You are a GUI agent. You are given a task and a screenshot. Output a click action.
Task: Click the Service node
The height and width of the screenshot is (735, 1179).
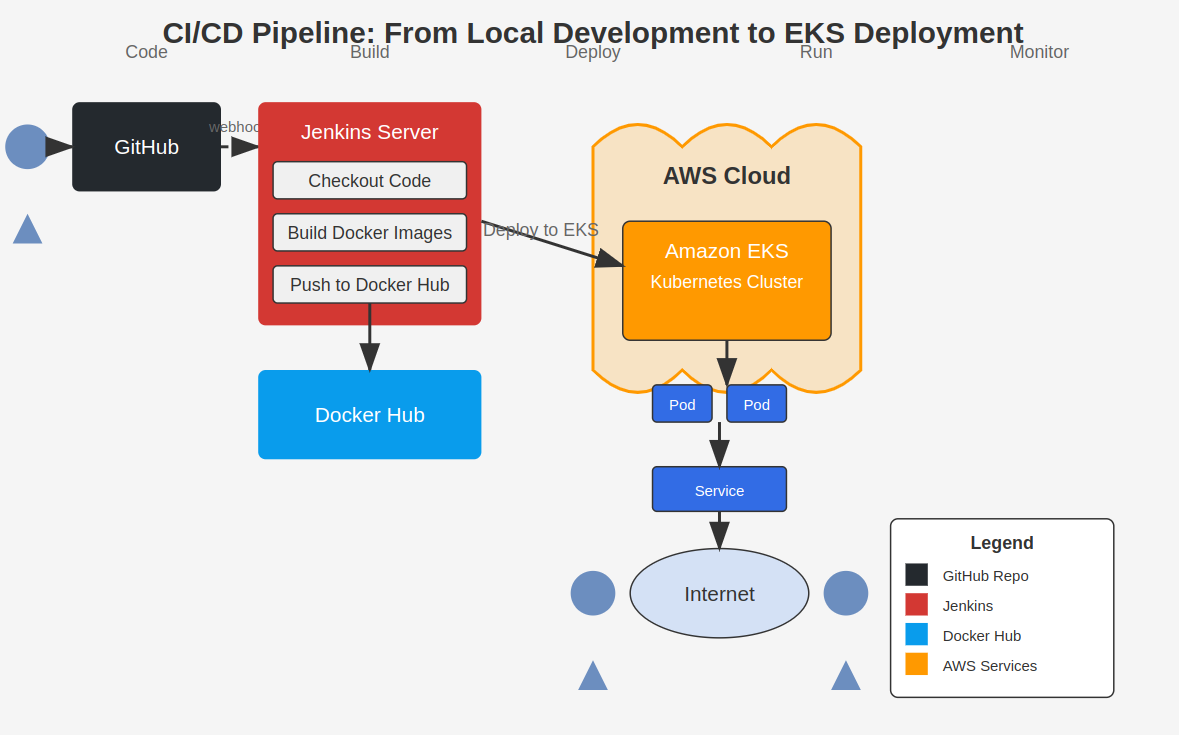[x=719, y=489]
